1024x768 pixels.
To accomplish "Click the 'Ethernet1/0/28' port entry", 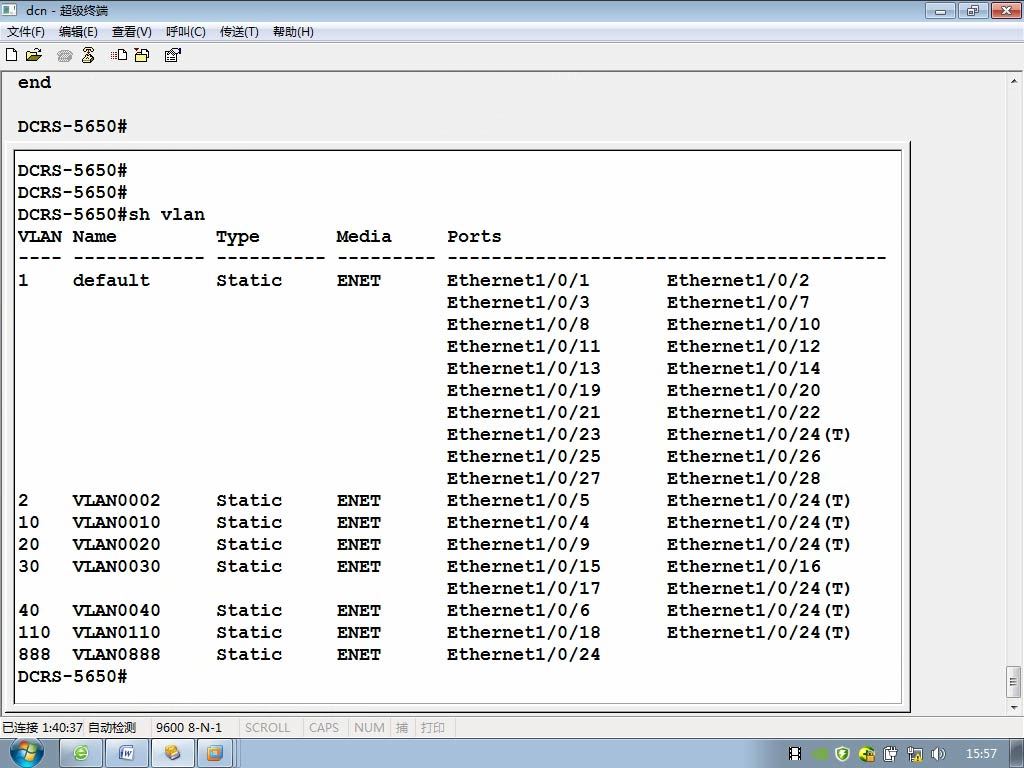I will (743, 478).
